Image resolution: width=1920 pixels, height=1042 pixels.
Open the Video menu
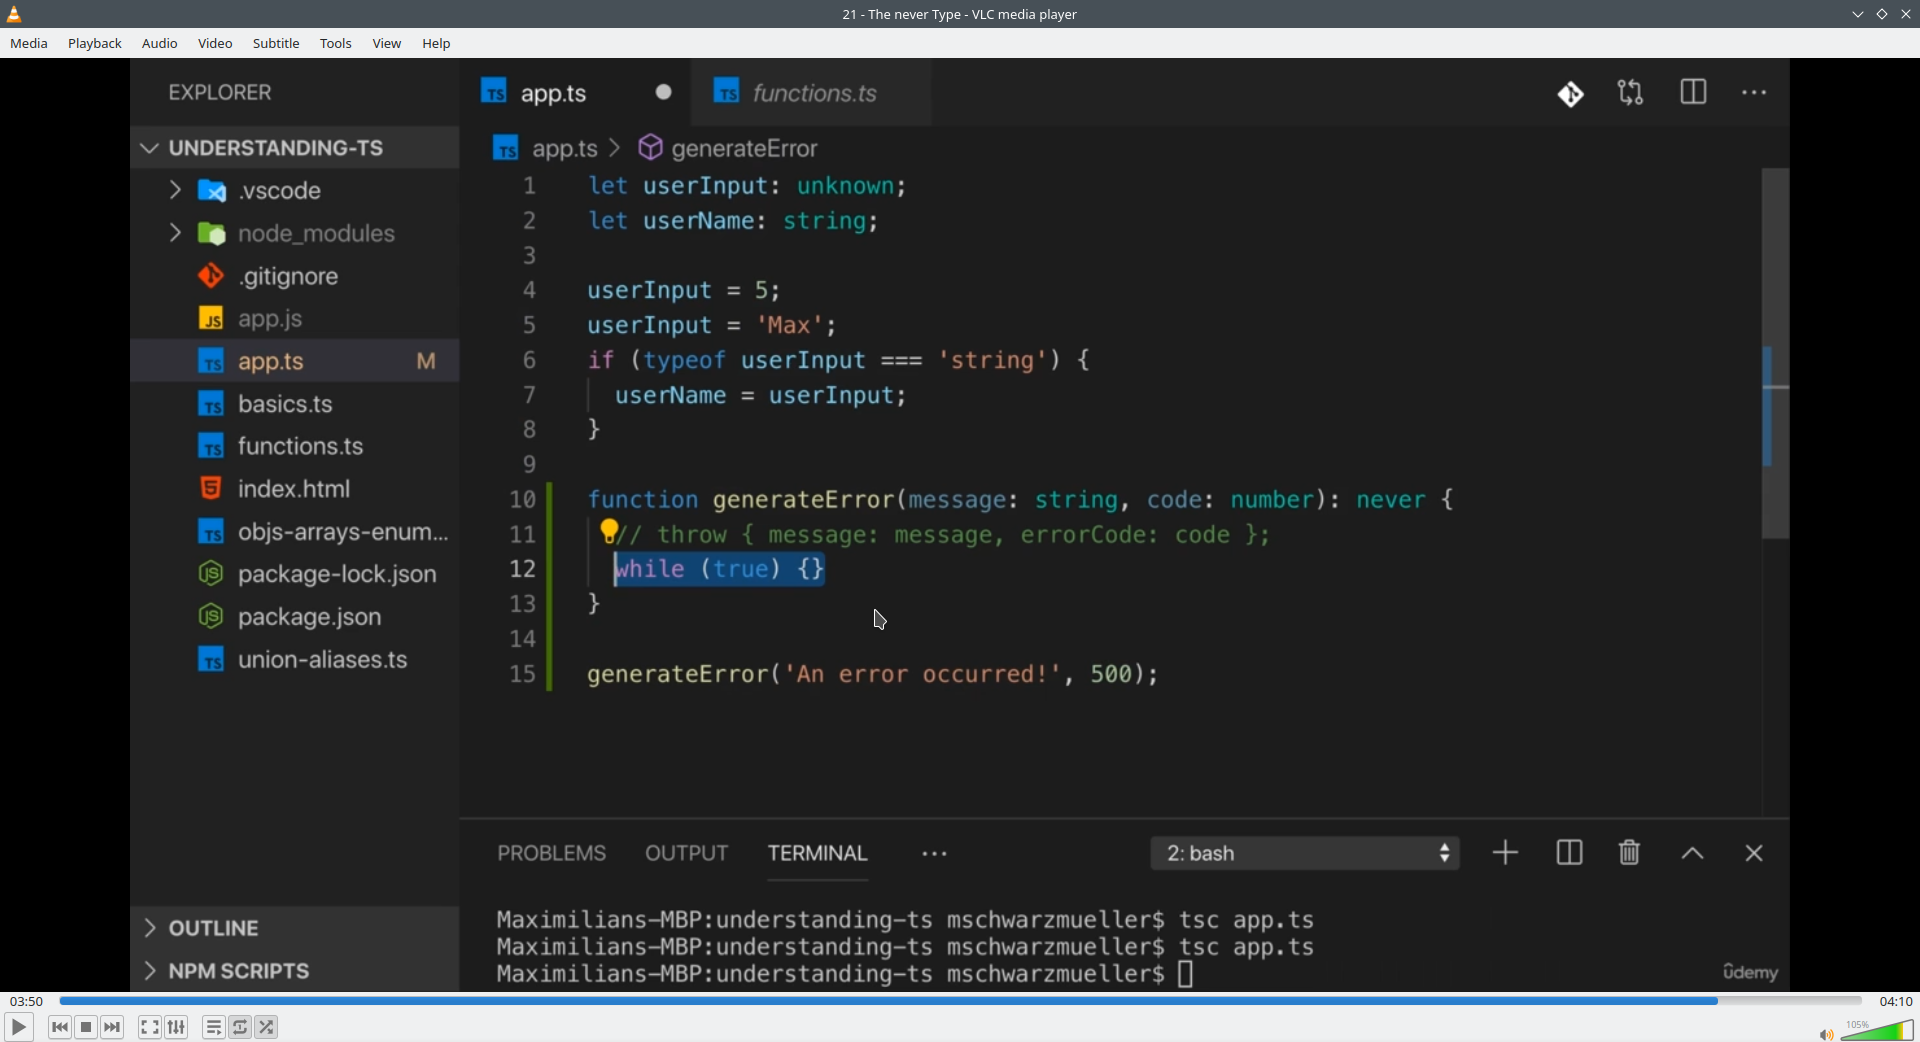[215, 44]
